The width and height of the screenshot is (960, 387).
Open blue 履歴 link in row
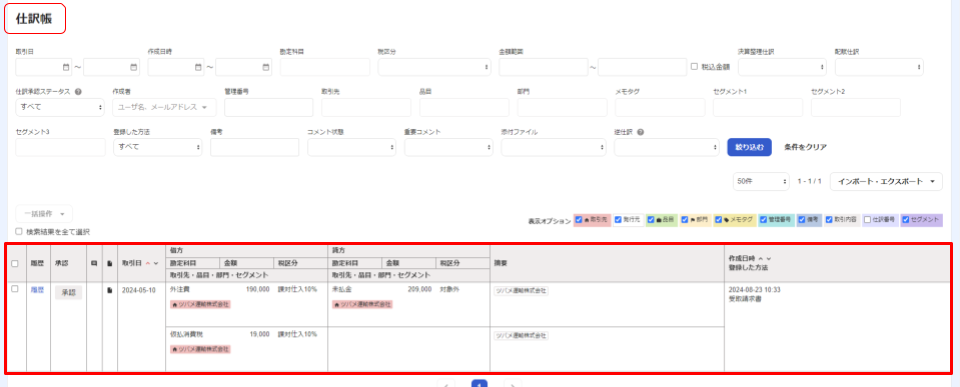[x=37, y=290]
